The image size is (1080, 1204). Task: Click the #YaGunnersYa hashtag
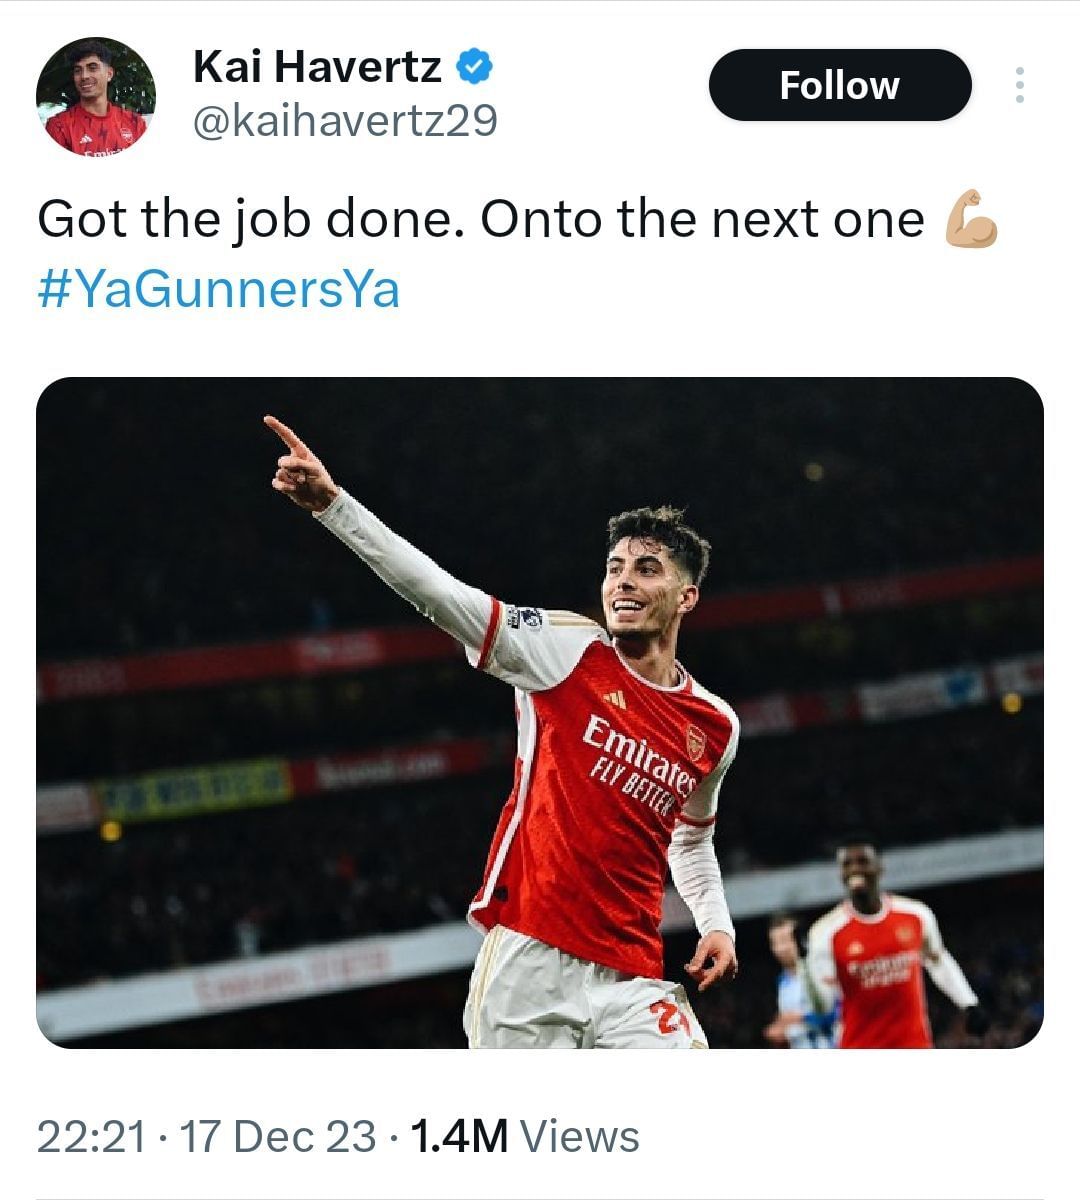(218, 290)
